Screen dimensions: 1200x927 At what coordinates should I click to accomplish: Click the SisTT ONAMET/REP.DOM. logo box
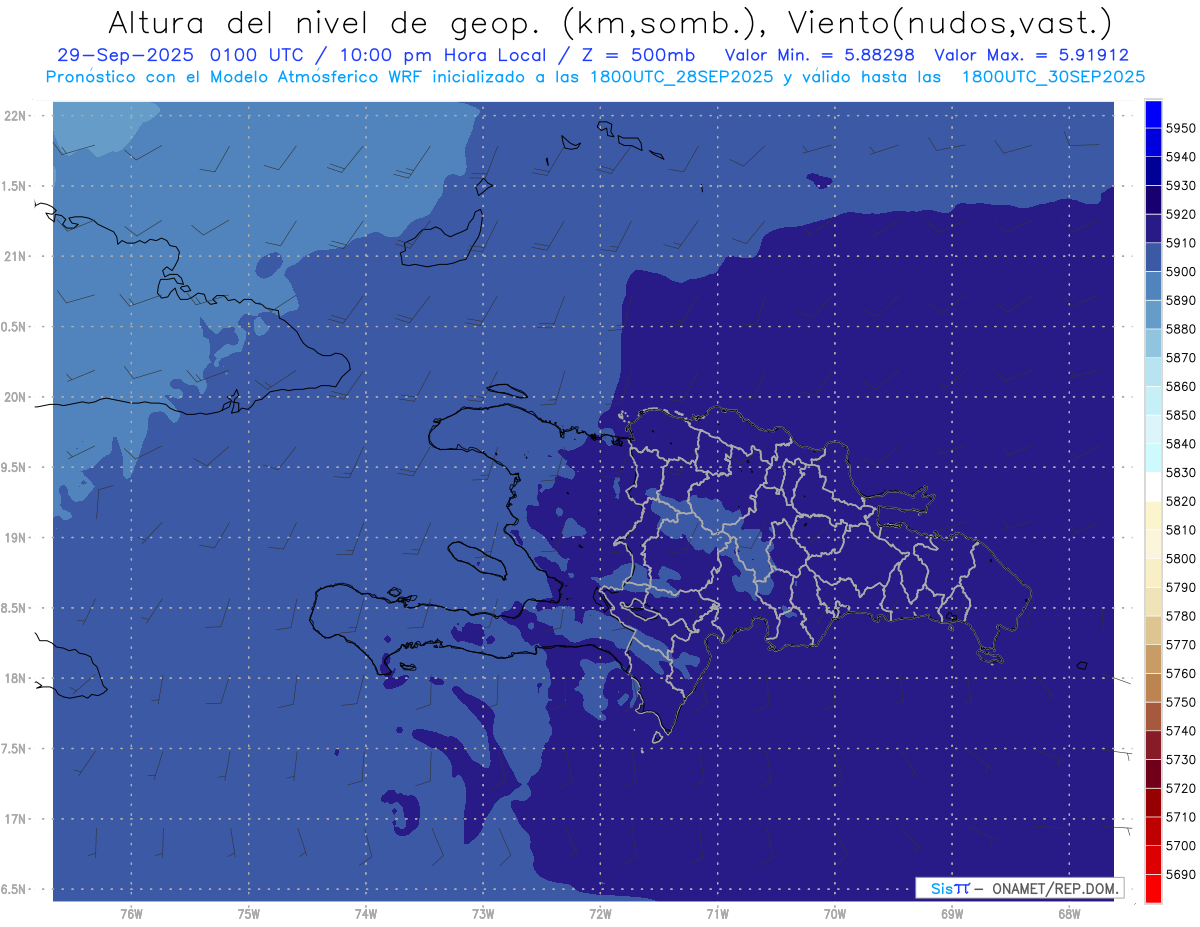[x=1019, y=888]
